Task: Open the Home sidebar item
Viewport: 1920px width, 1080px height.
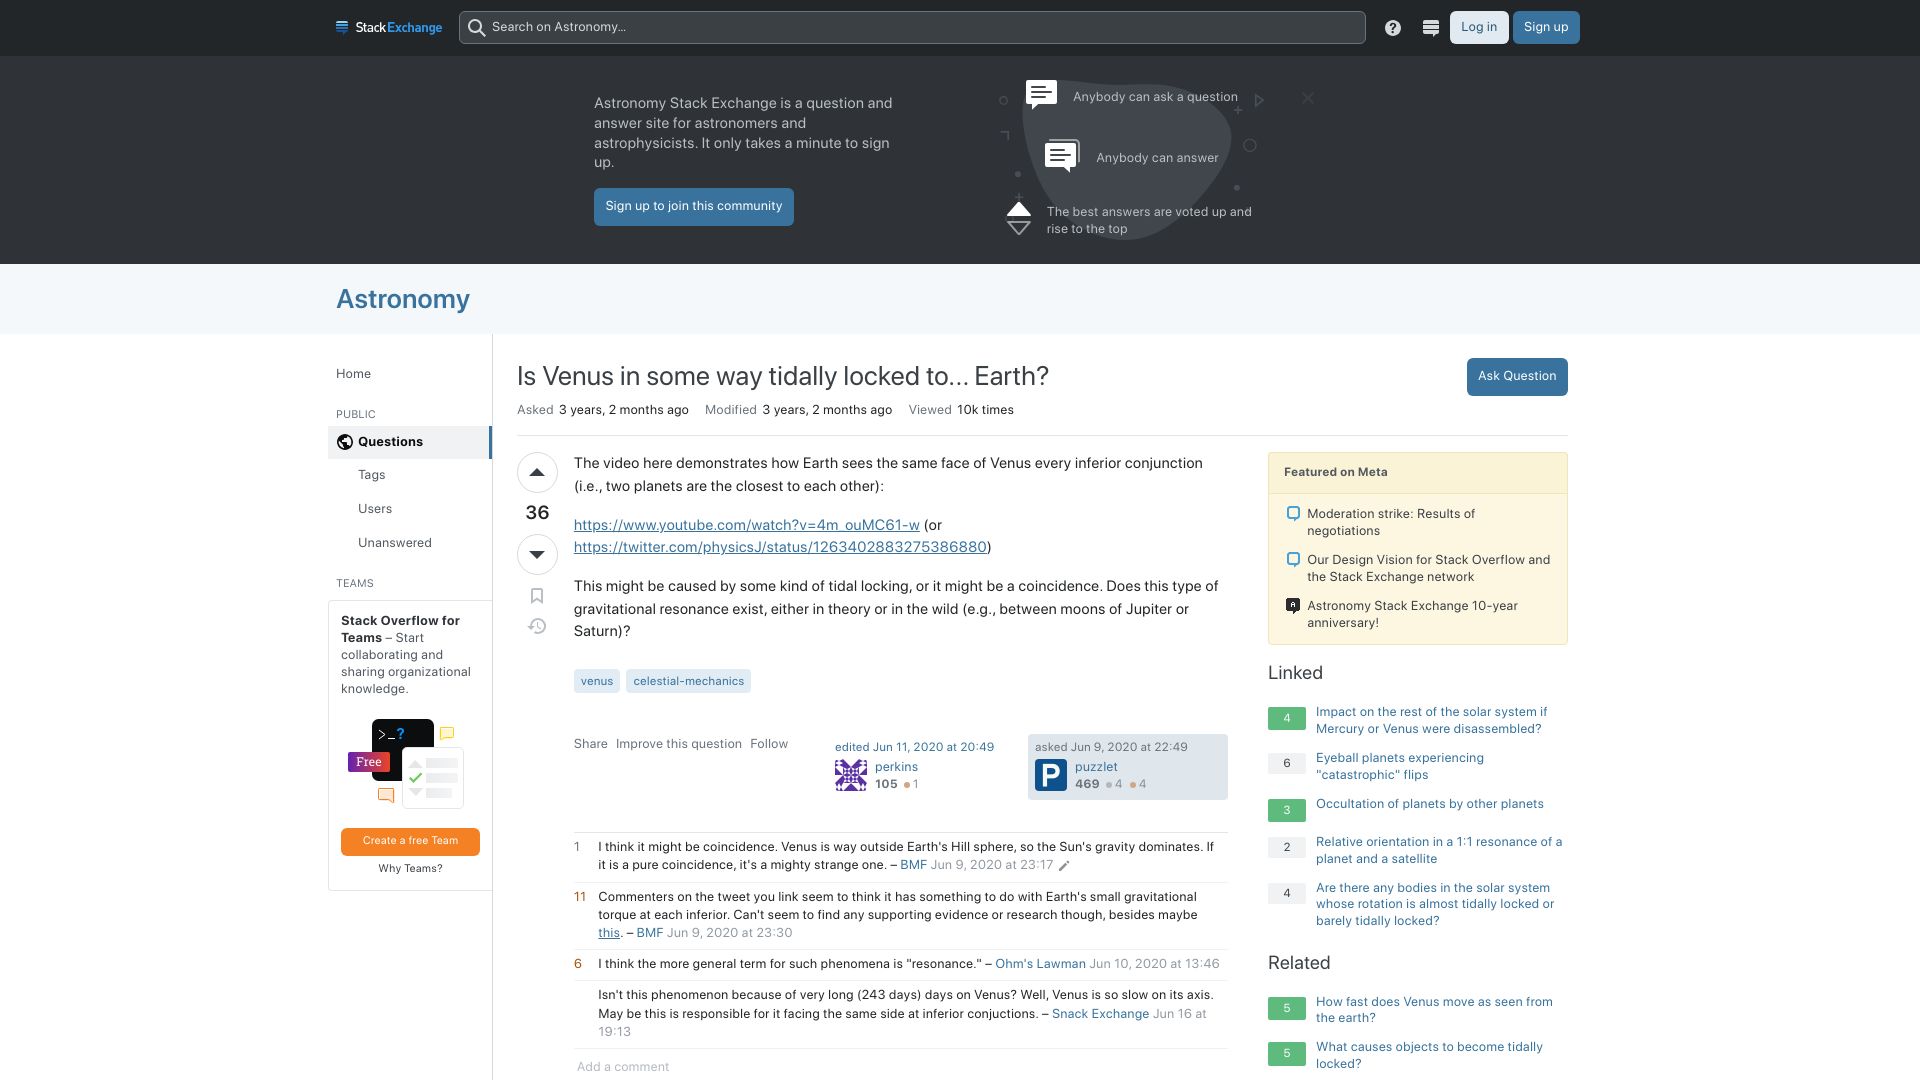Action: tap(353, 374)
